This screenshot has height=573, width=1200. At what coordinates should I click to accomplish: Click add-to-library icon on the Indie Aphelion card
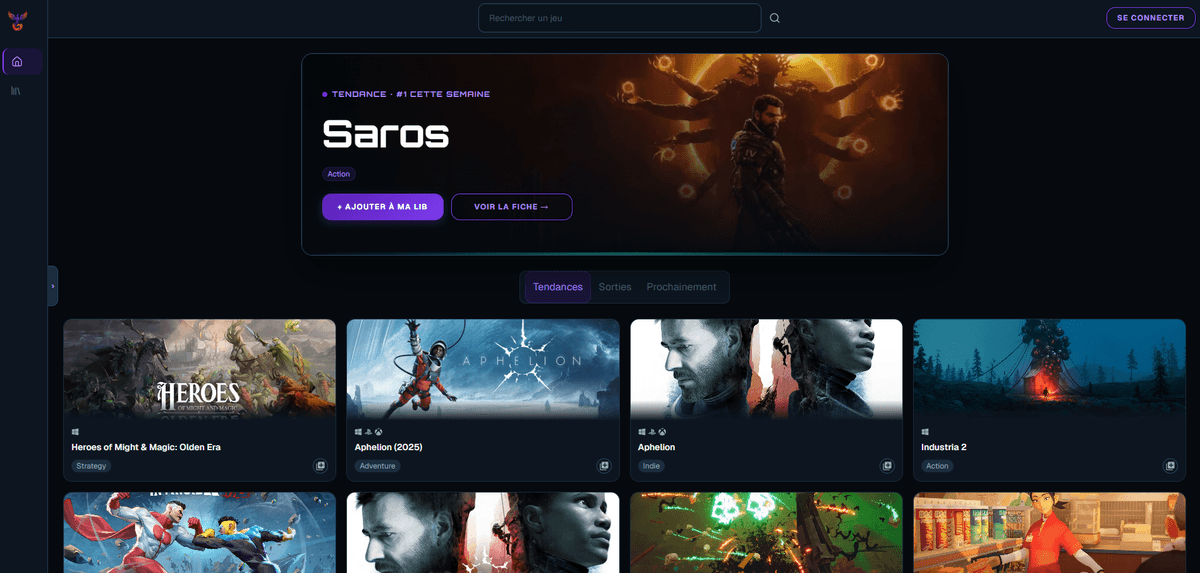pos(887,466)
